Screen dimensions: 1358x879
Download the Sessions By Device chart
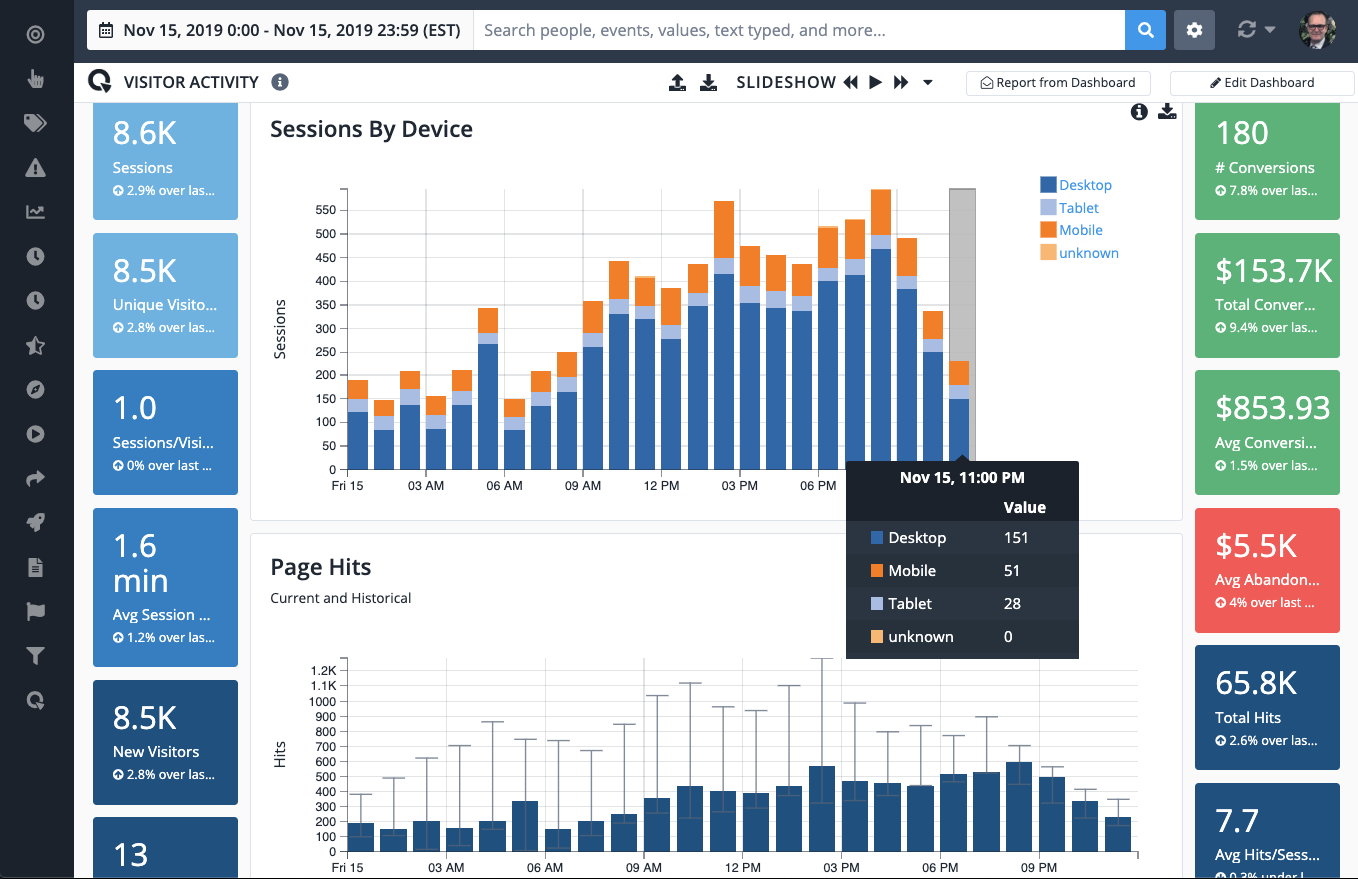[x=1167, y=112]
